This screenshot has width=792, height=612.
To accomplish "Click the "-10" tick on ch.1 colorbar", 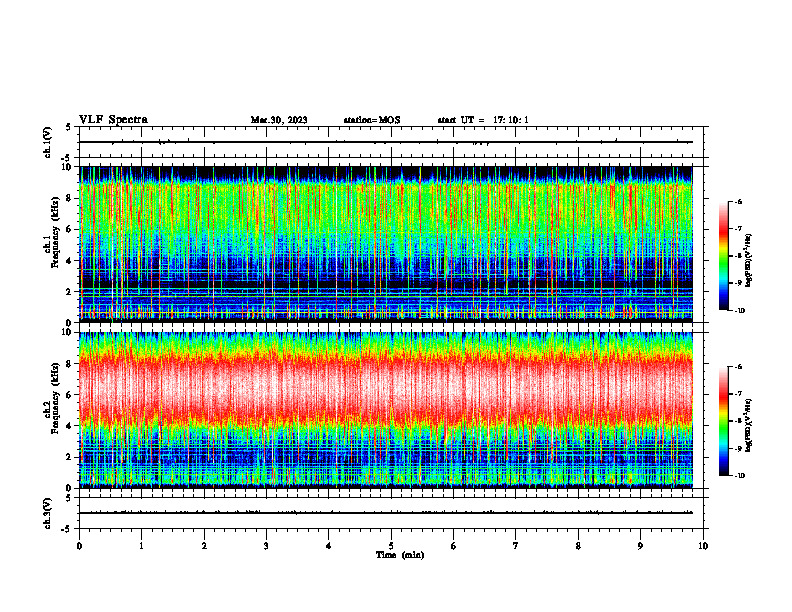I will (x=740, y=311).
